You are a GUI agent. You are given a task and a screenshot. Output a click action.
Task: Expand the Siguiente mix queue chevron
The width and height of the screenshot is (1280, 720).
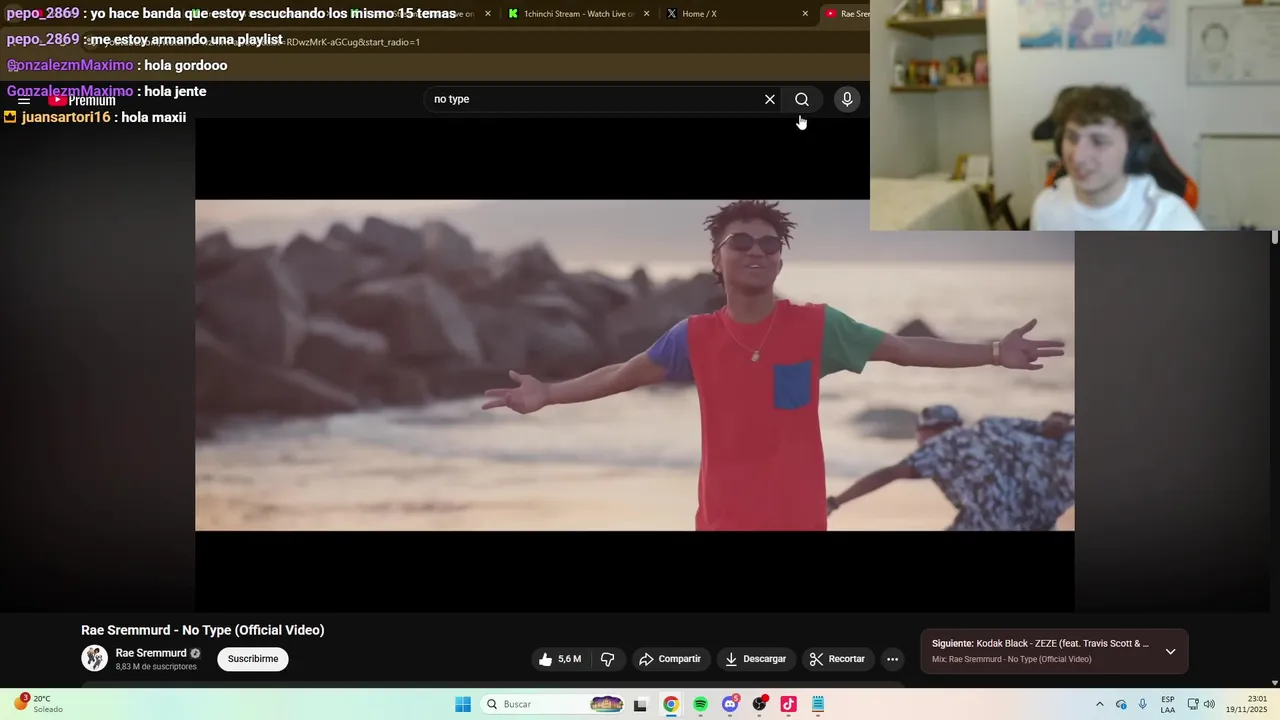[1170, 652]
